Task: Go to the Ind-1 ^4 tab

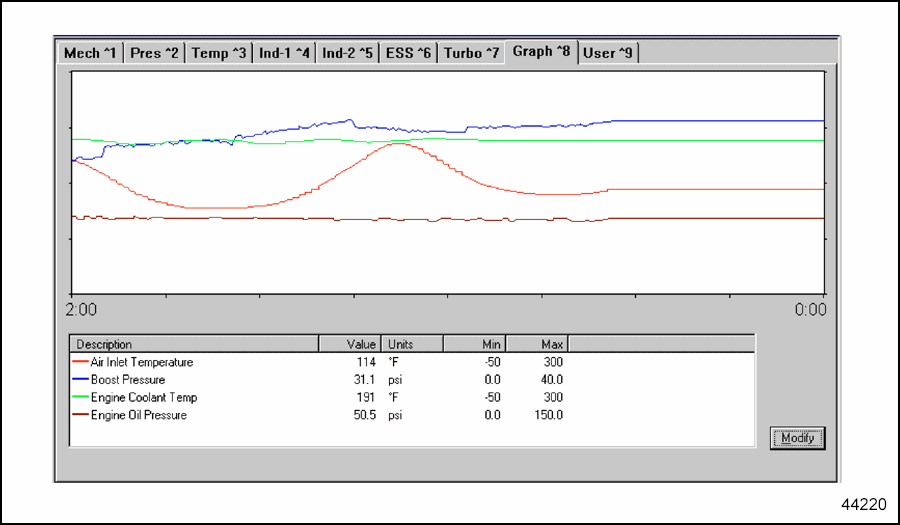Action: [x=284, y=53]
